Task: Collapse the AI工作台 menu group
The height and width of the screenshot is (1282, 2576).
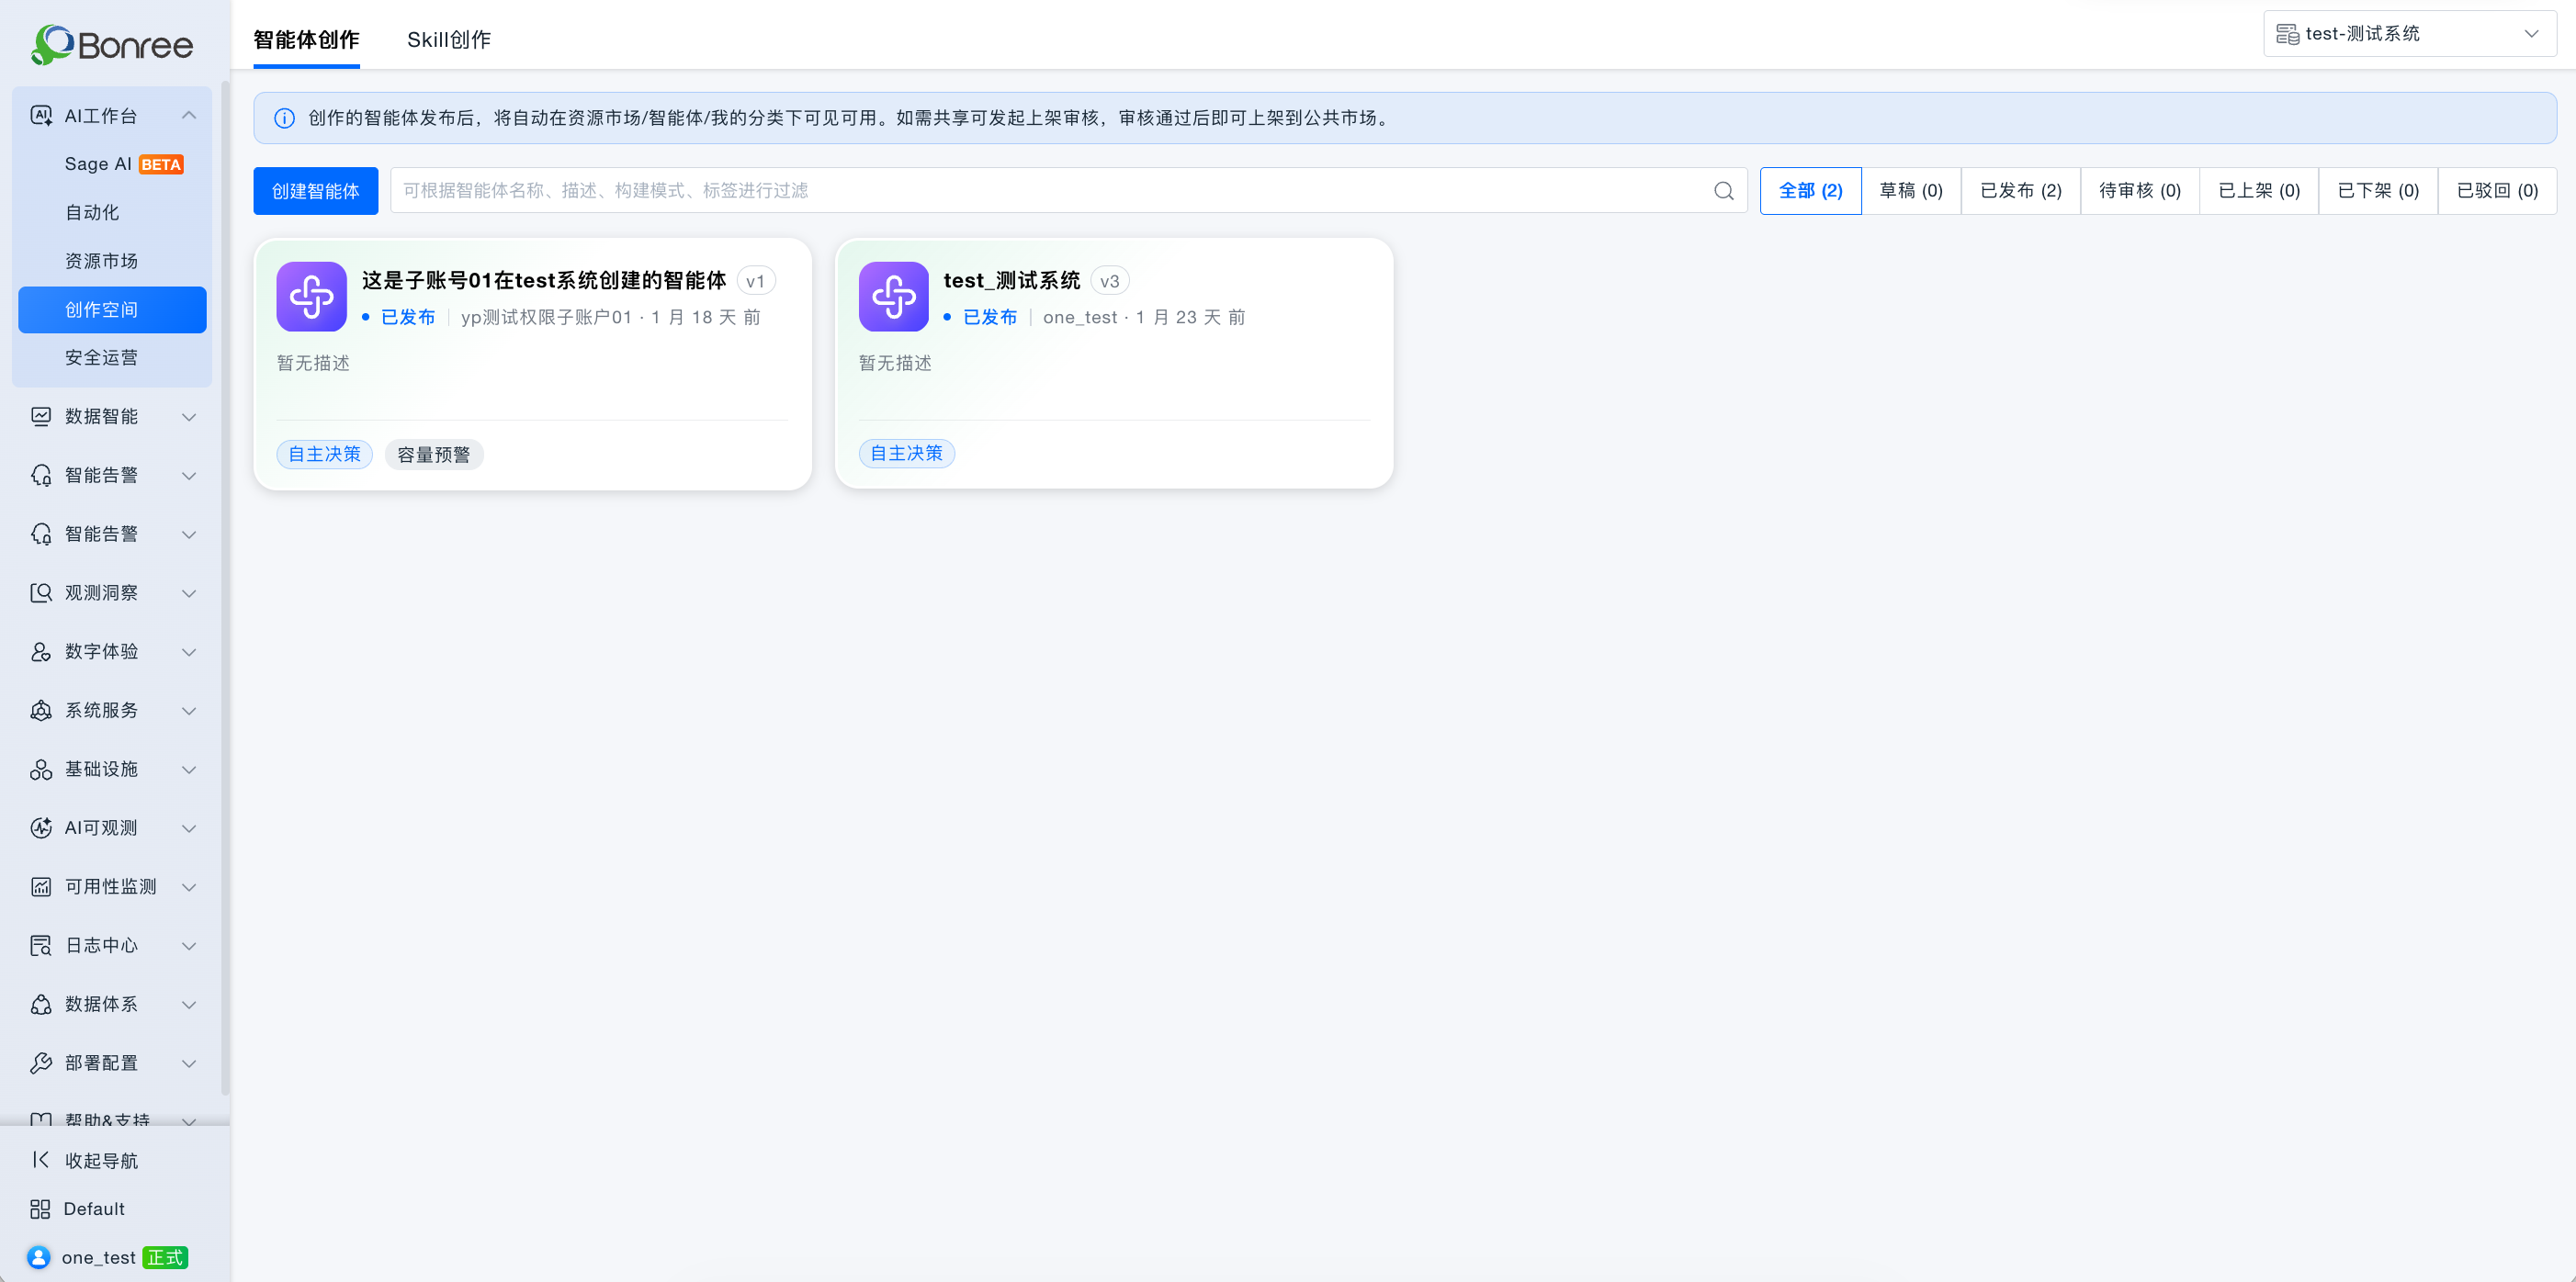Action: (189, 116)
